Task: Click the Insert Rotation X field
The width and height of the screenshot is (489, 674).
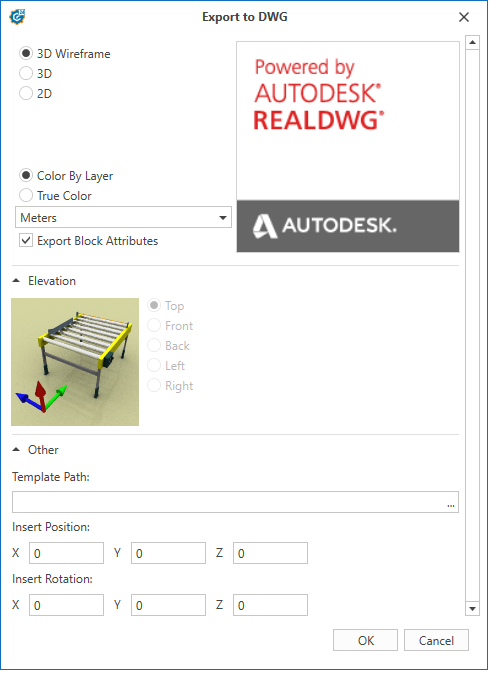Action: click(x=66, y=605)
